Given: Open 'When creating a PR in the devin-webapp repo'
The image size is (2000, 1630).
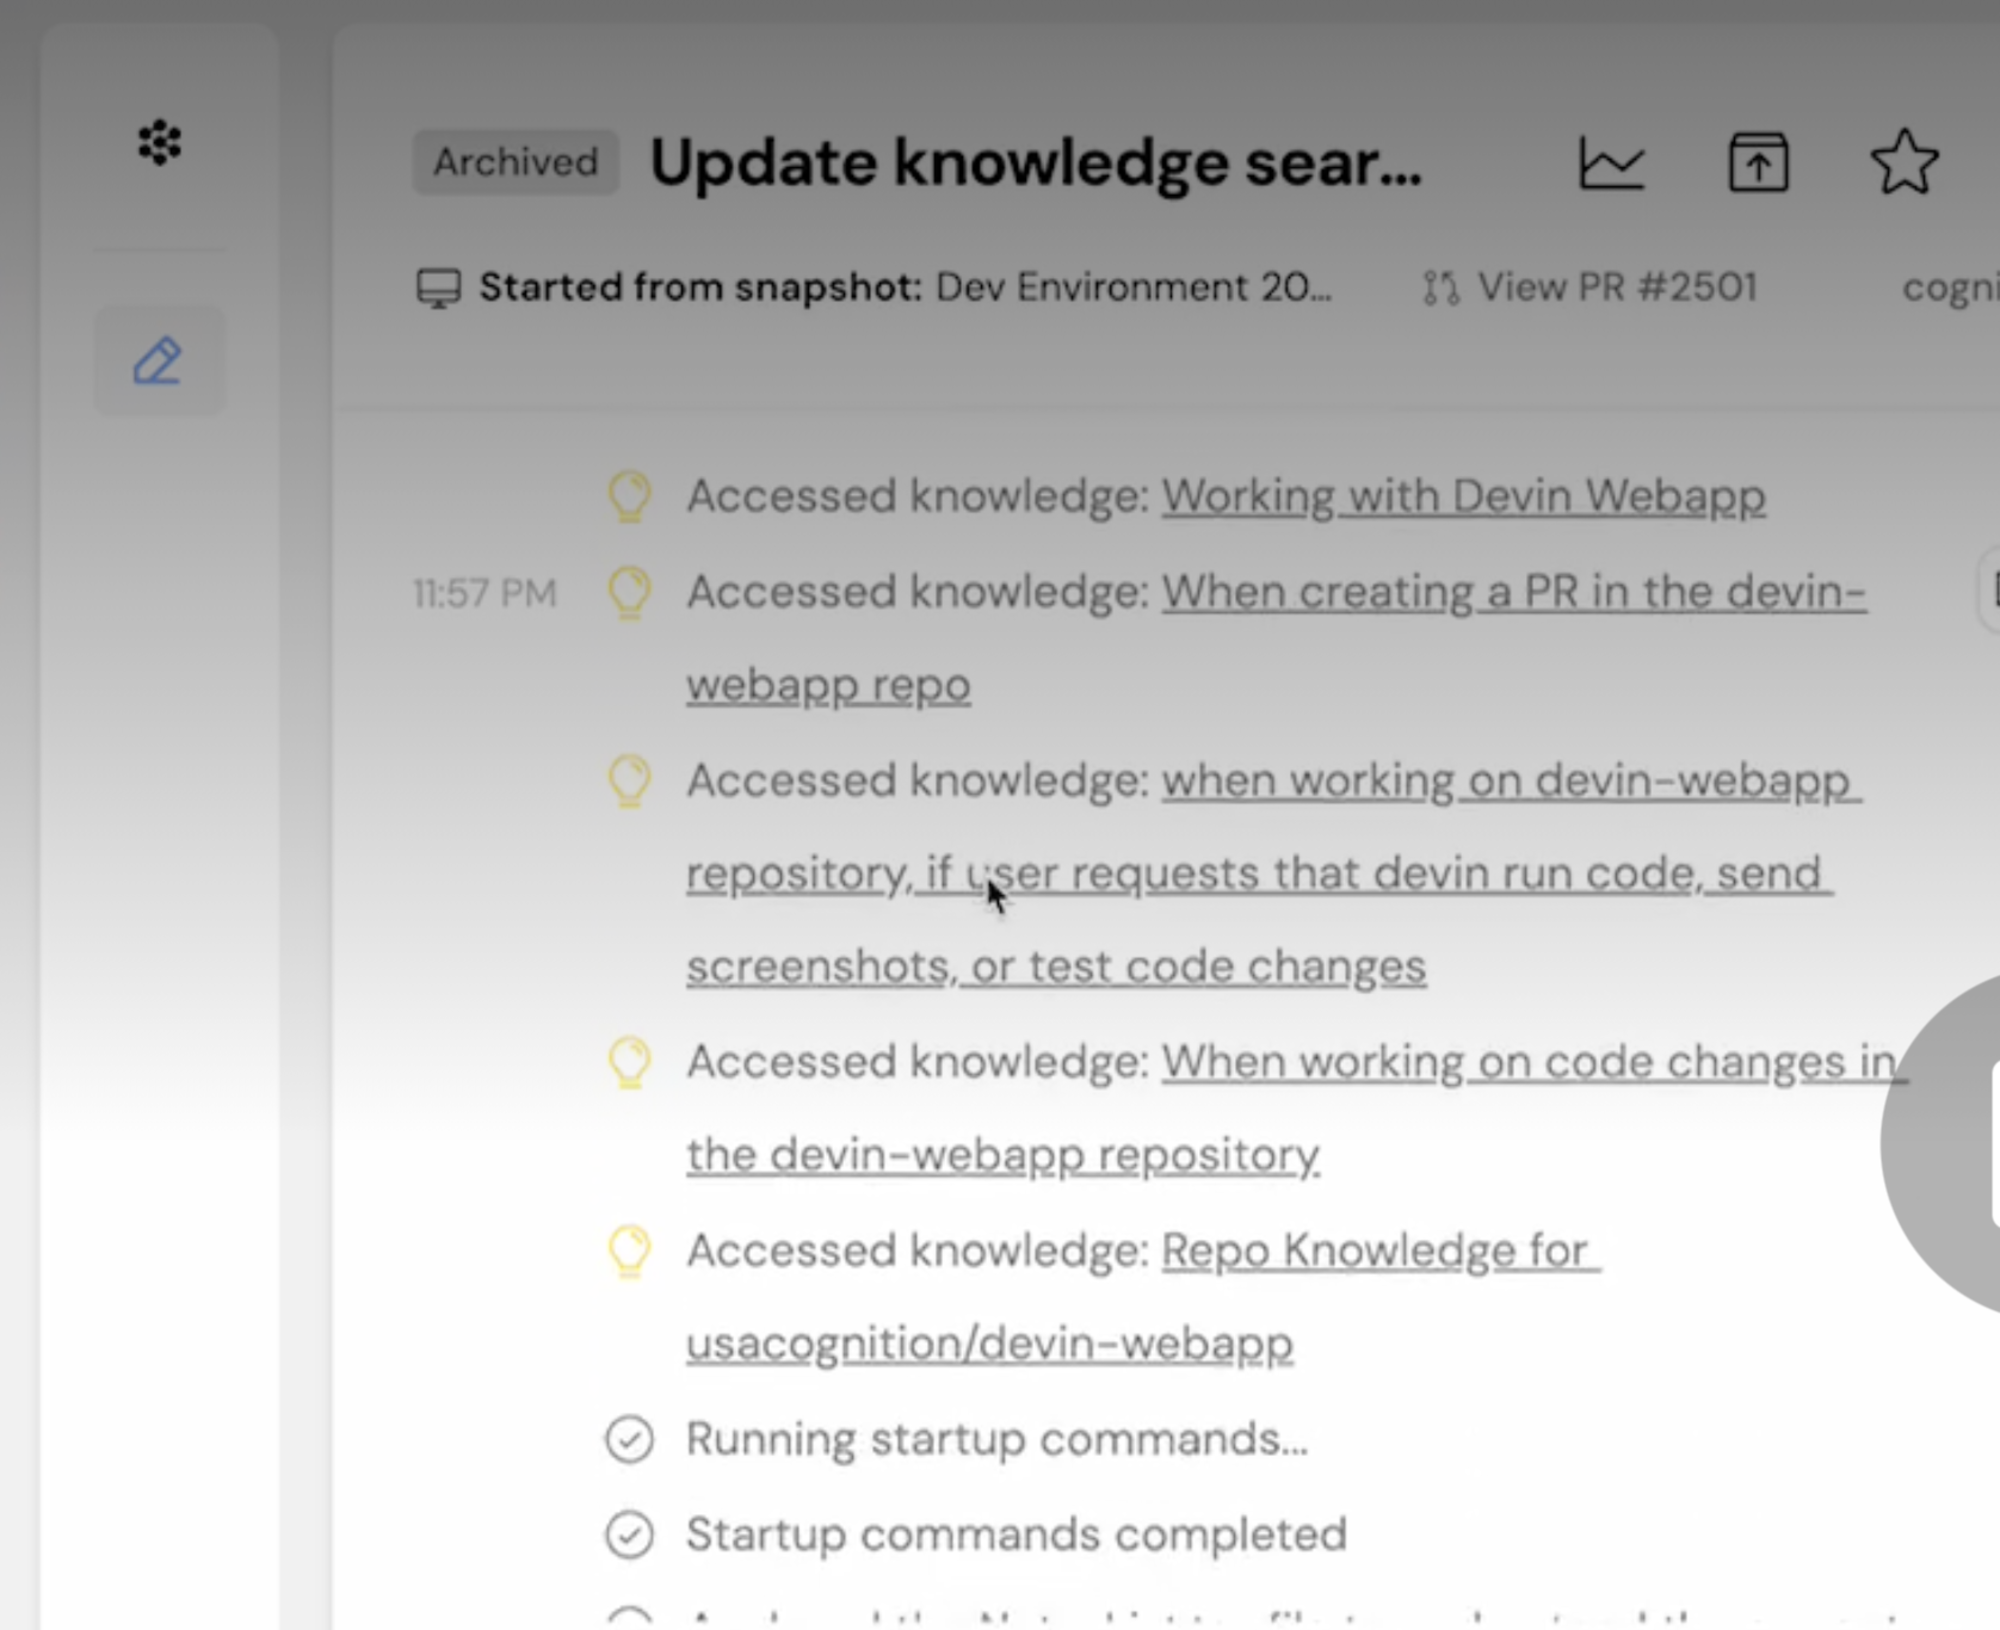Looking at the screenshot, I should click(x=1276, y=639).
